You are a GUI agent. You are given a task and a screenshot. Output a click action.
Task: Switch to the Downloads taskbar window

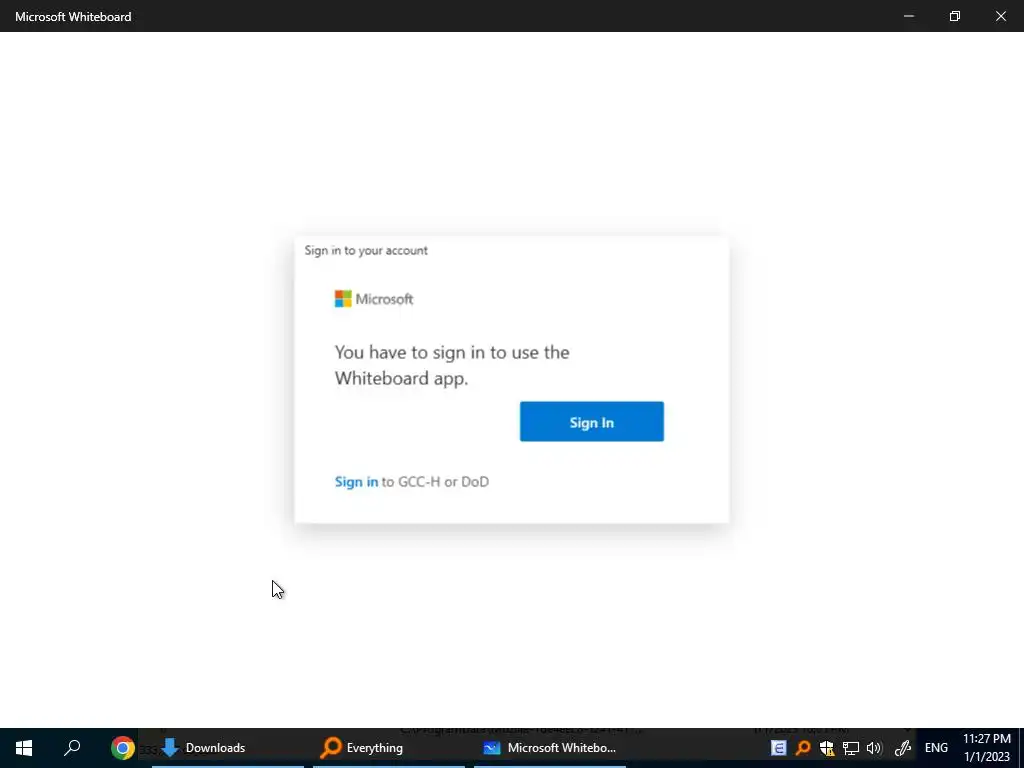click(227, 748)
